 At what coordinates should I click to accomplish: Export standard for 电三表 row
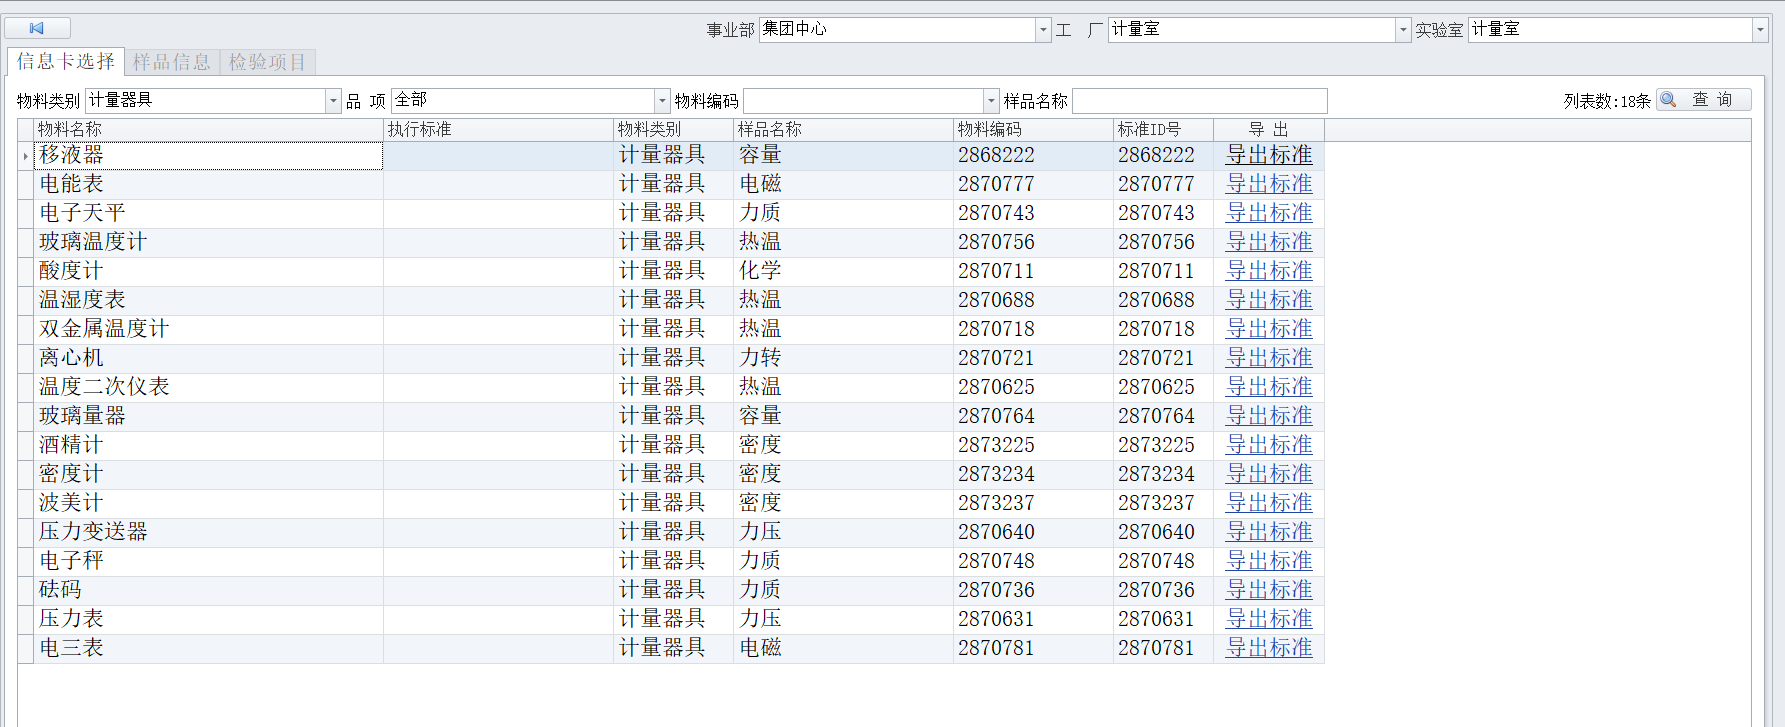coord(1269,648)
